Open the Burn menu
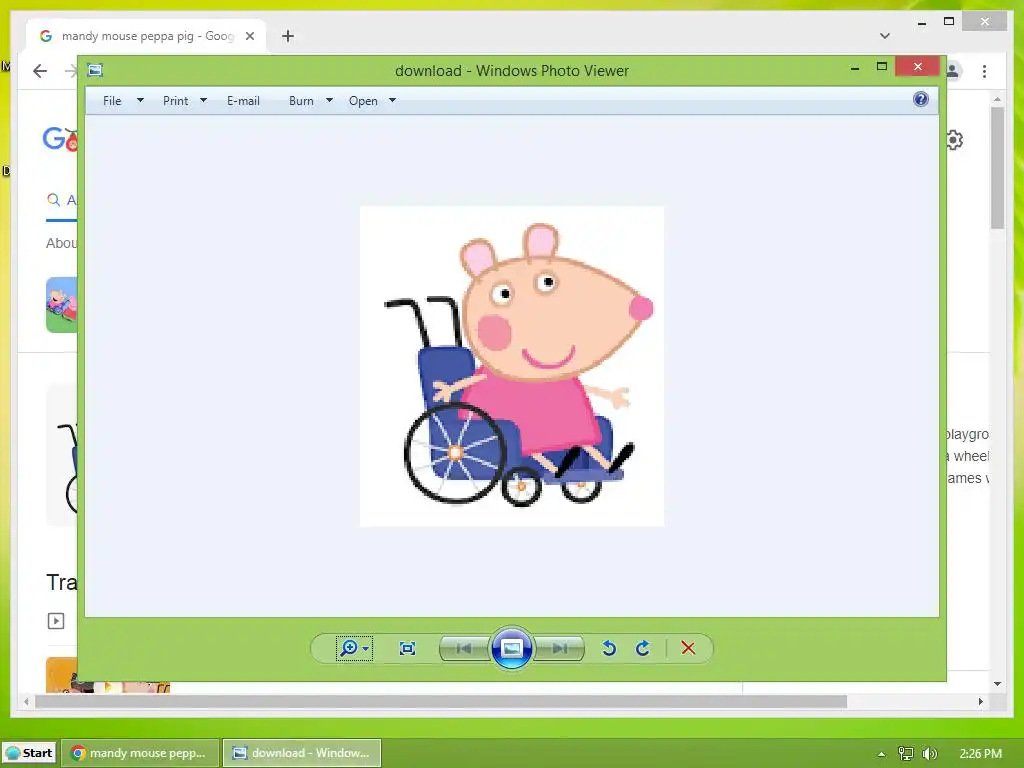 click(301, 101)
